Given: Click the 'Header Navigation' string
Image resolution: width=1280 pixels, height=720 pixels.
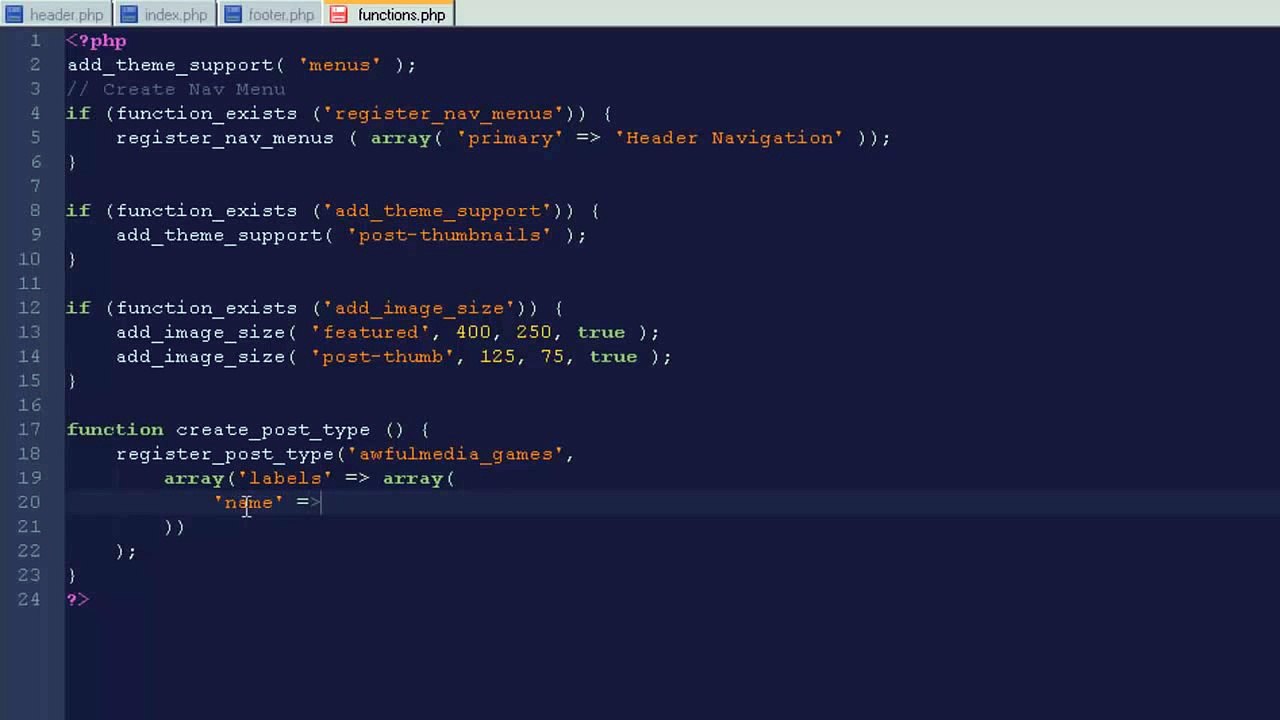Looking at the screenshot, I should pos(729,138).
